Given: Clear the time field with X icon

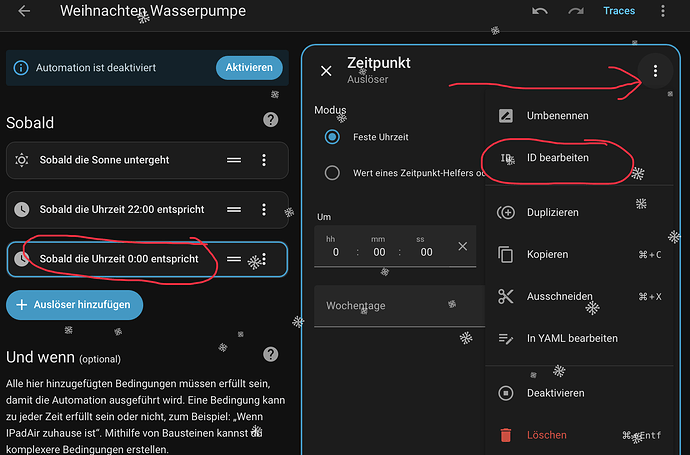Looking at the screenshot, I should 462,246.
